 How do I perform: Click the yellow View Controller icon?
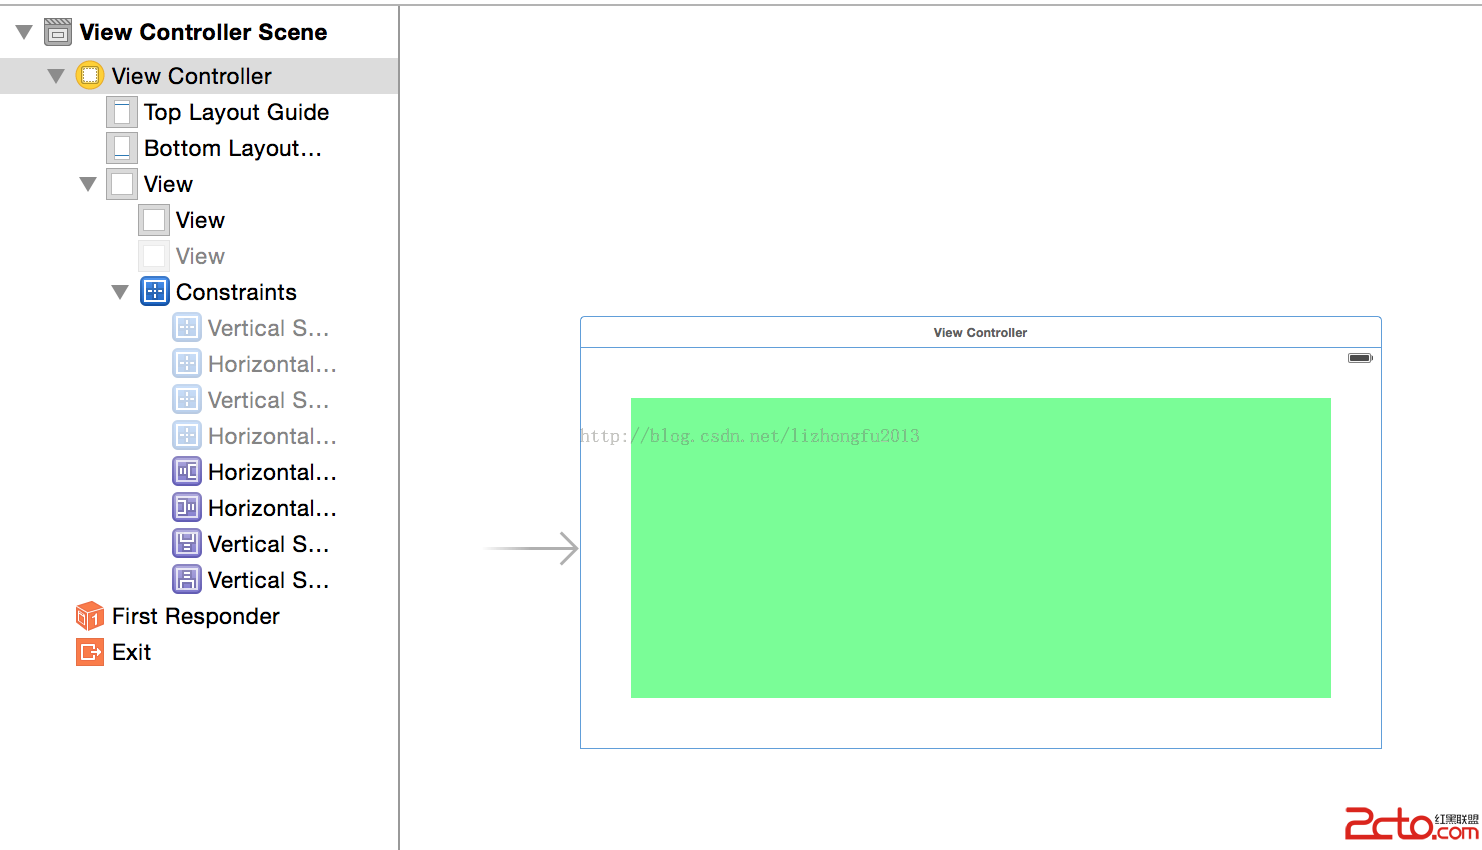pyautogui.click(x=90, y=75)
